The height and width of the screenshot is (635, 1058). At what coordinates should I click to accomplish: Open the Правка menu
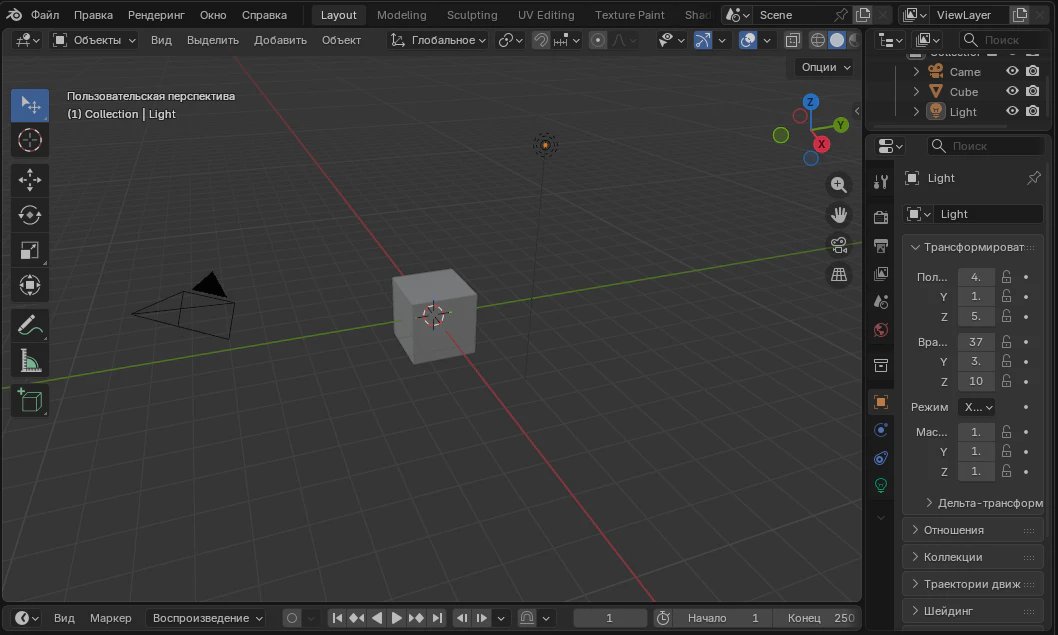pos(93,15)
